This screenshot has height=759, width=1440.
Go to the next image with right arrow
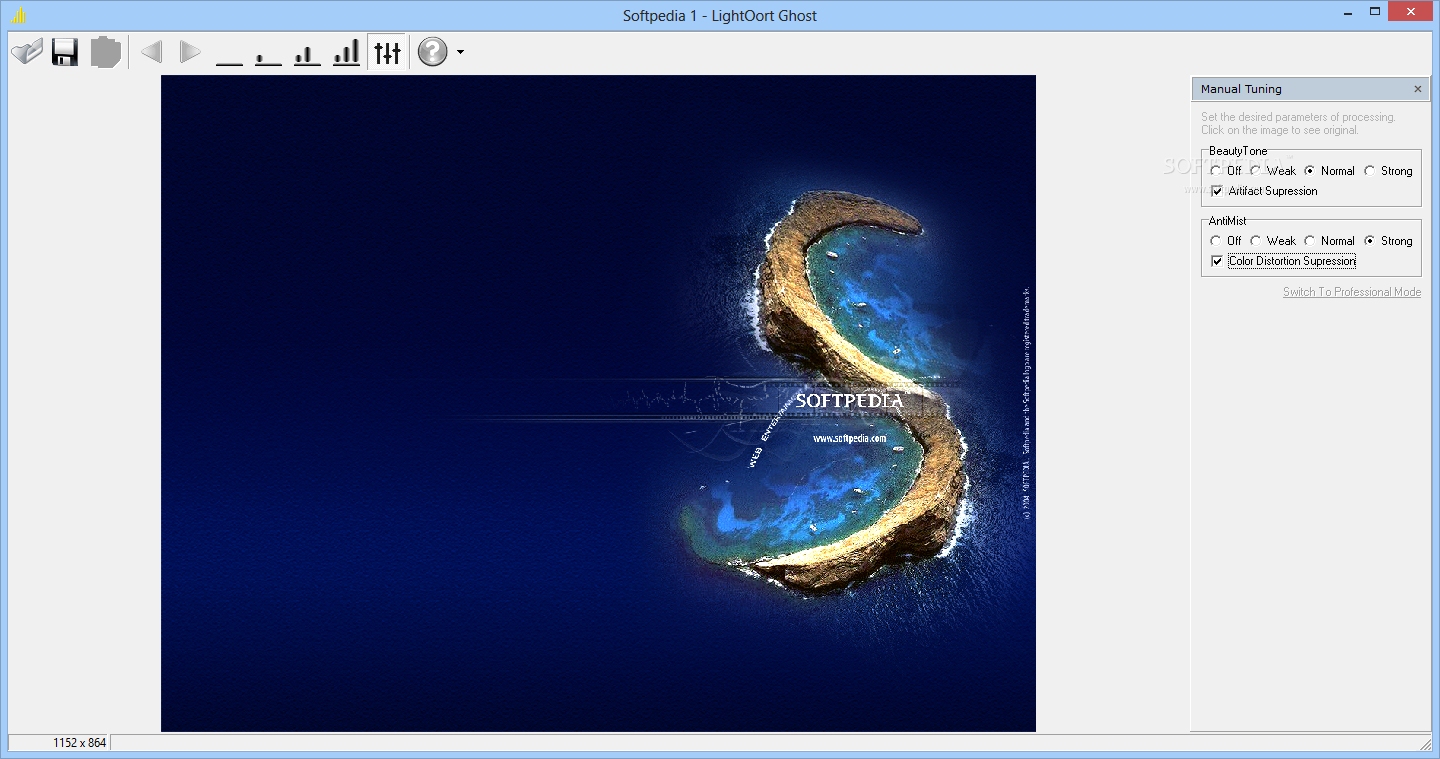tap(190, 52)
